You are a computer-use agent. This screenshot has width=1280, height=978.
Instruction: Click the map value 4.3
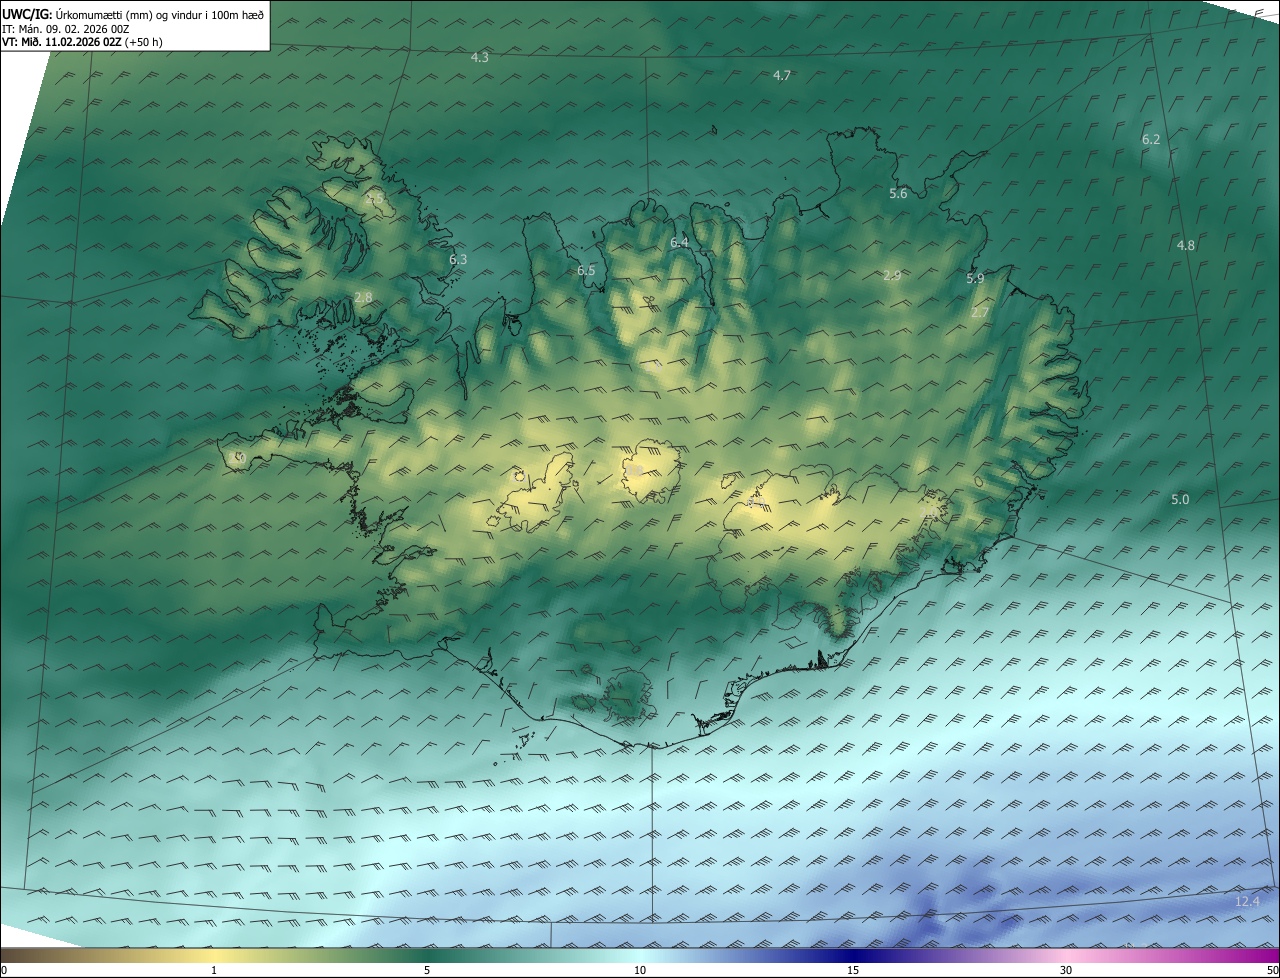click(480, 58)
